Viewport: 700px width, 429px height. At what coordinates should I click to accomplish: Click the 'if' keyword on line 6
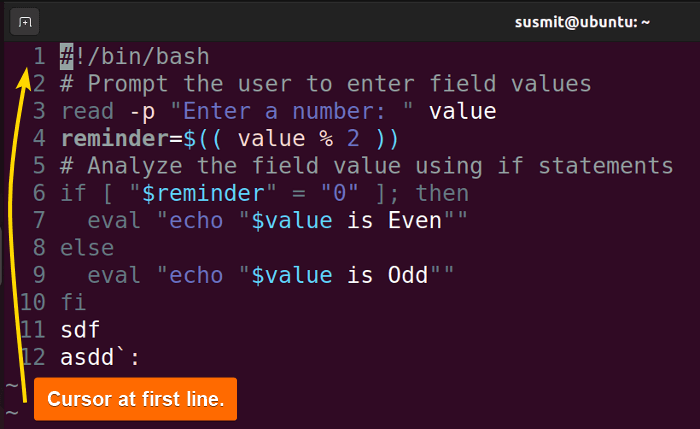[73, 193]
